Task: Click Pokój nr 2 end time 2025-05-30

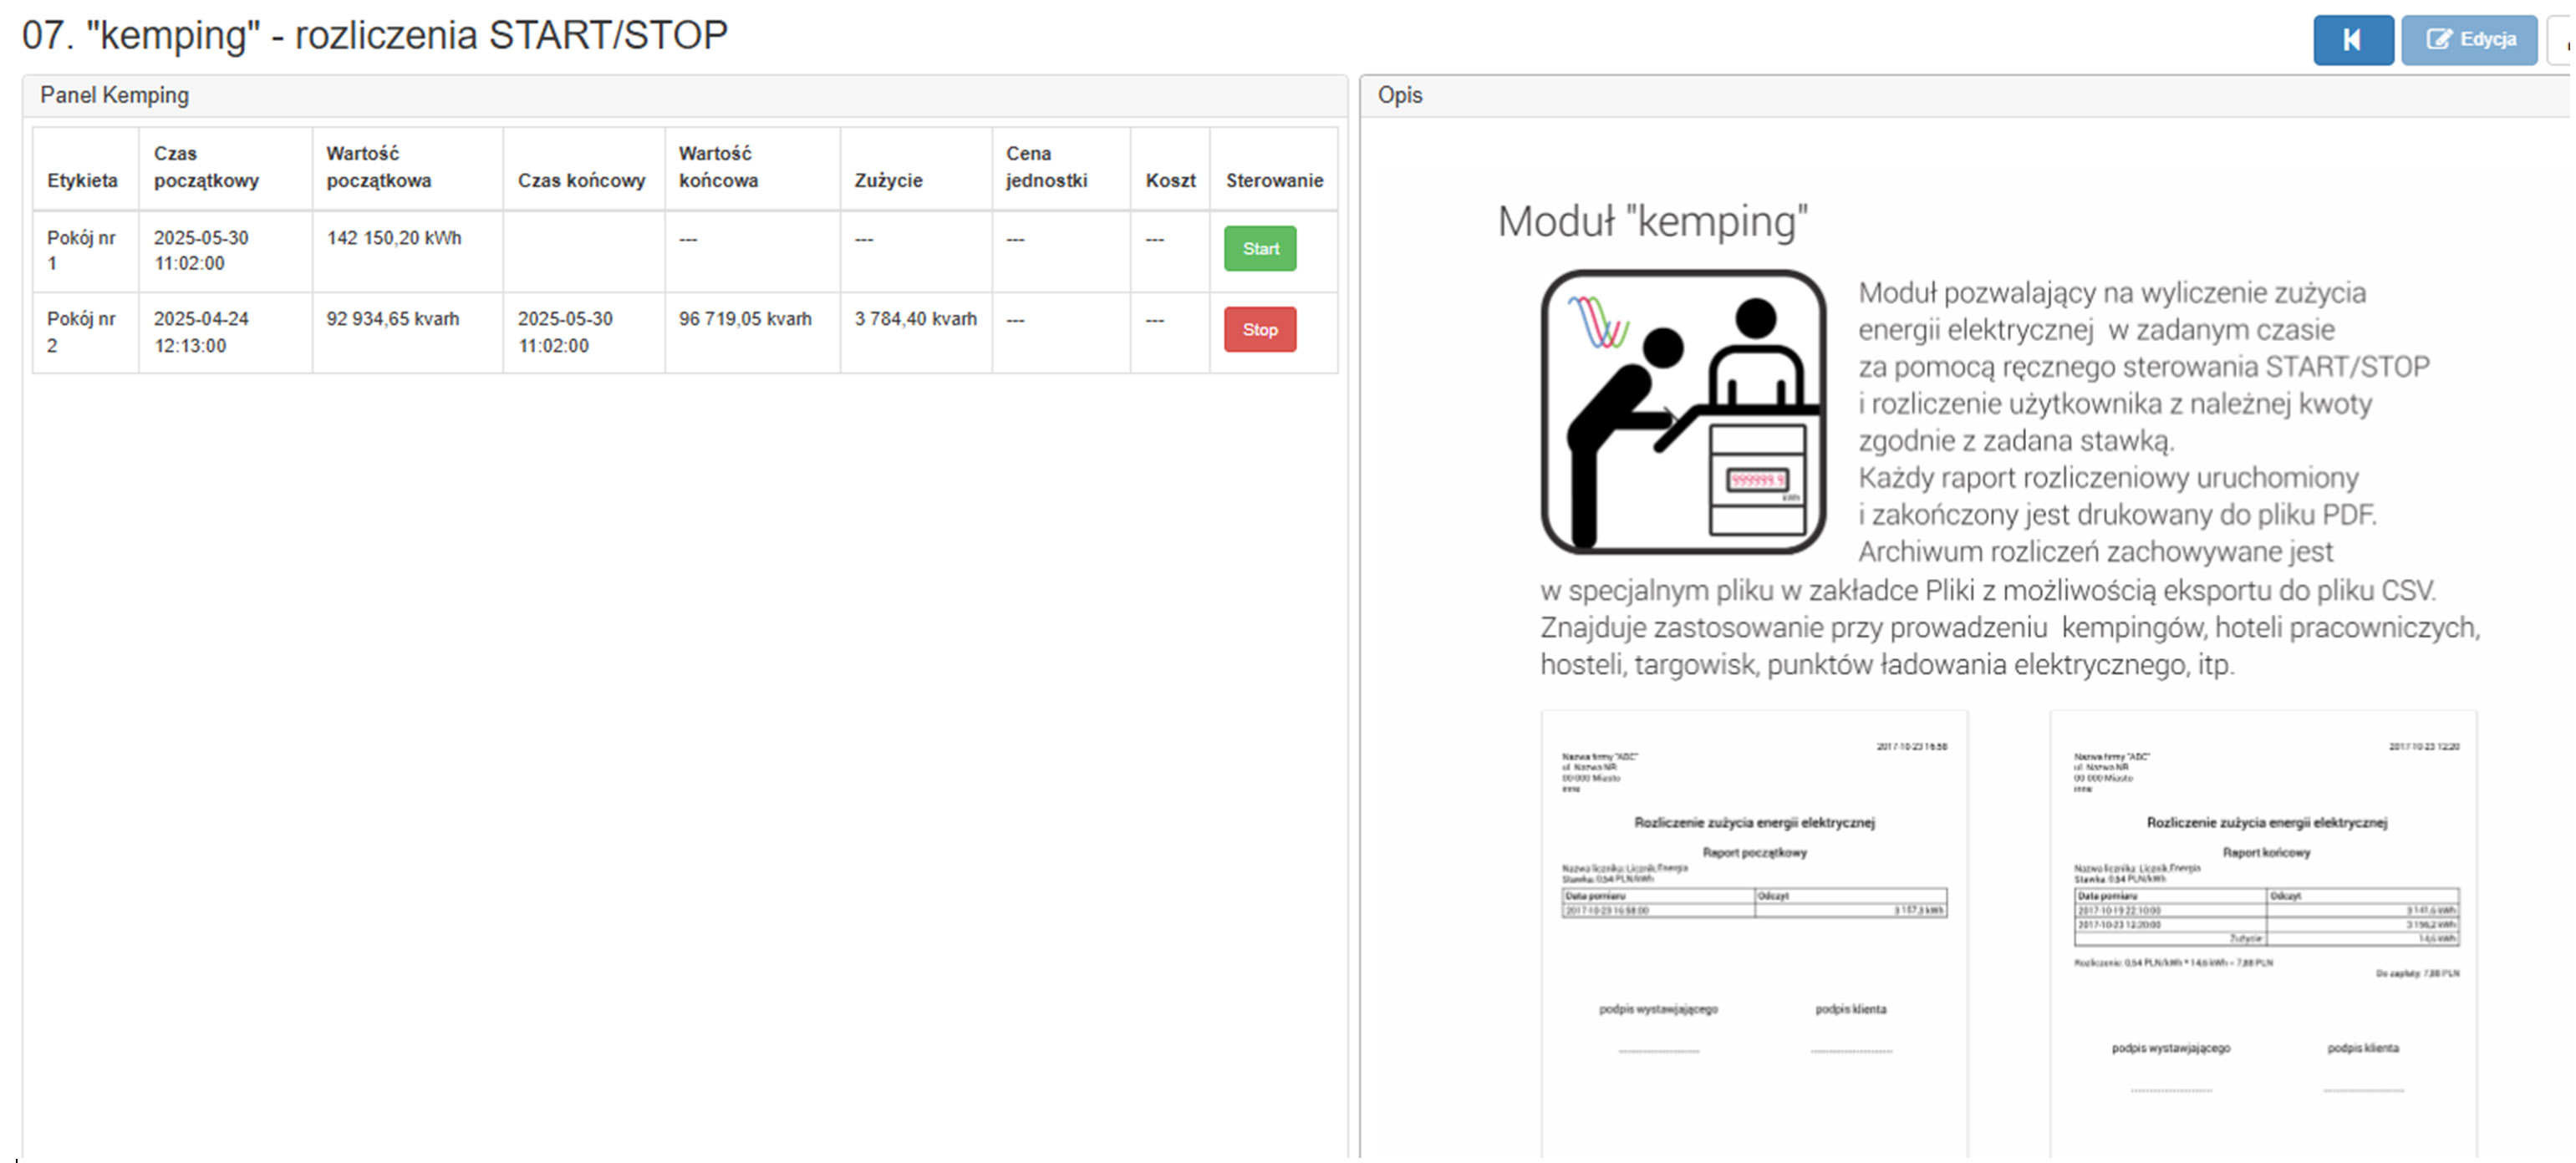Action: pyautogui.click(x=565, y=332)
